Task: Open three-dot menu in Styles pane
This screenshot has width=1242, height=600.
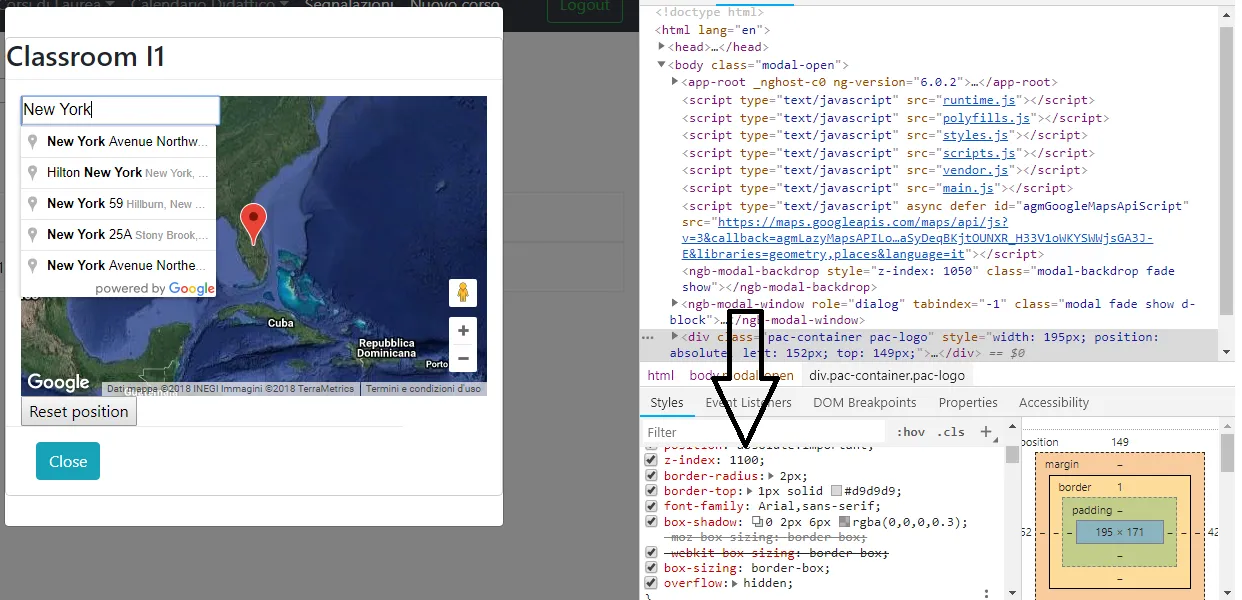Action: pos(986,593)
